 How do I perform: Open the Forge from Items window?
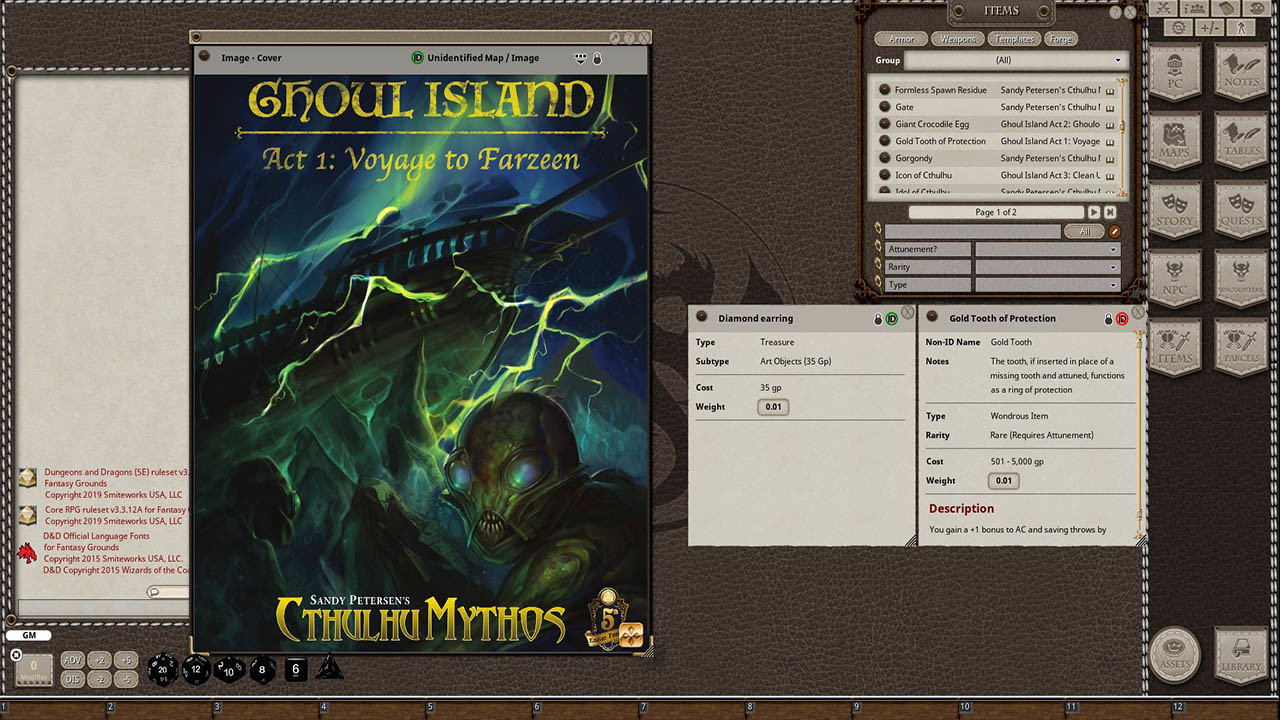[1061, 39]
